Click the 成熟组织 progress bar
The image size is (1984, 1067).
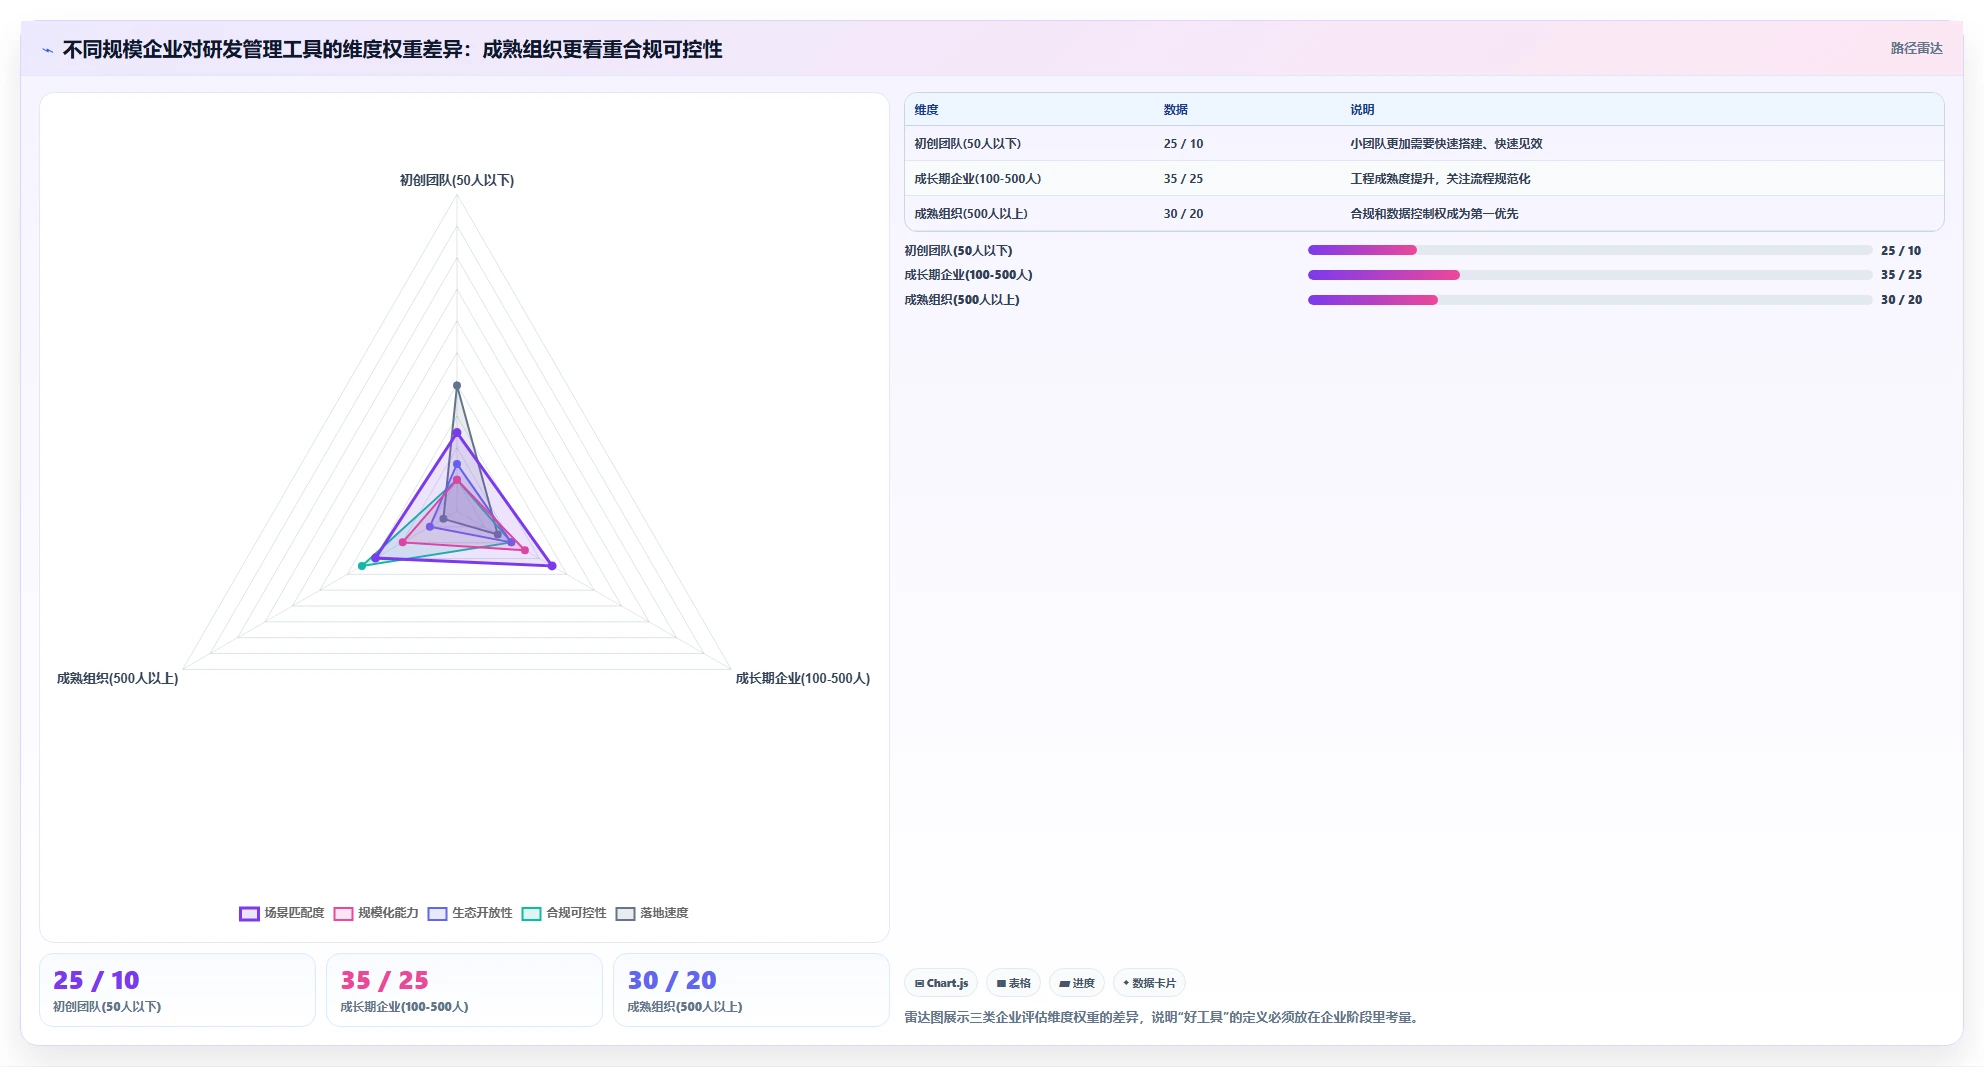pos(1590,300)
